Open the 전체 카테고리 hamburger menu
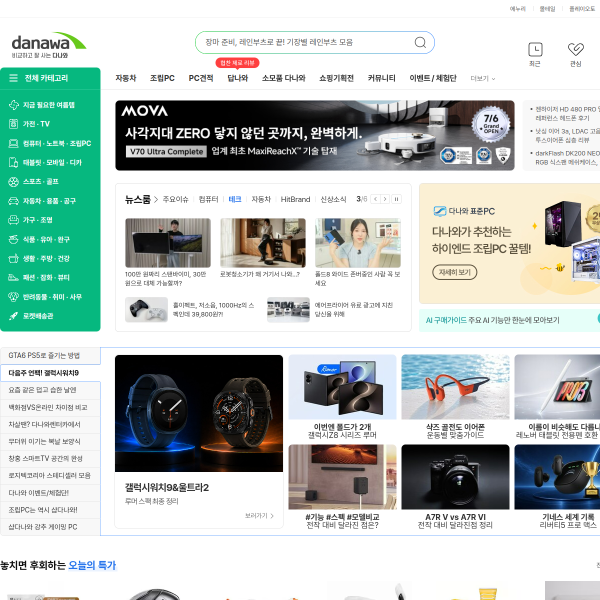600x600 pixels. (13, 78)
